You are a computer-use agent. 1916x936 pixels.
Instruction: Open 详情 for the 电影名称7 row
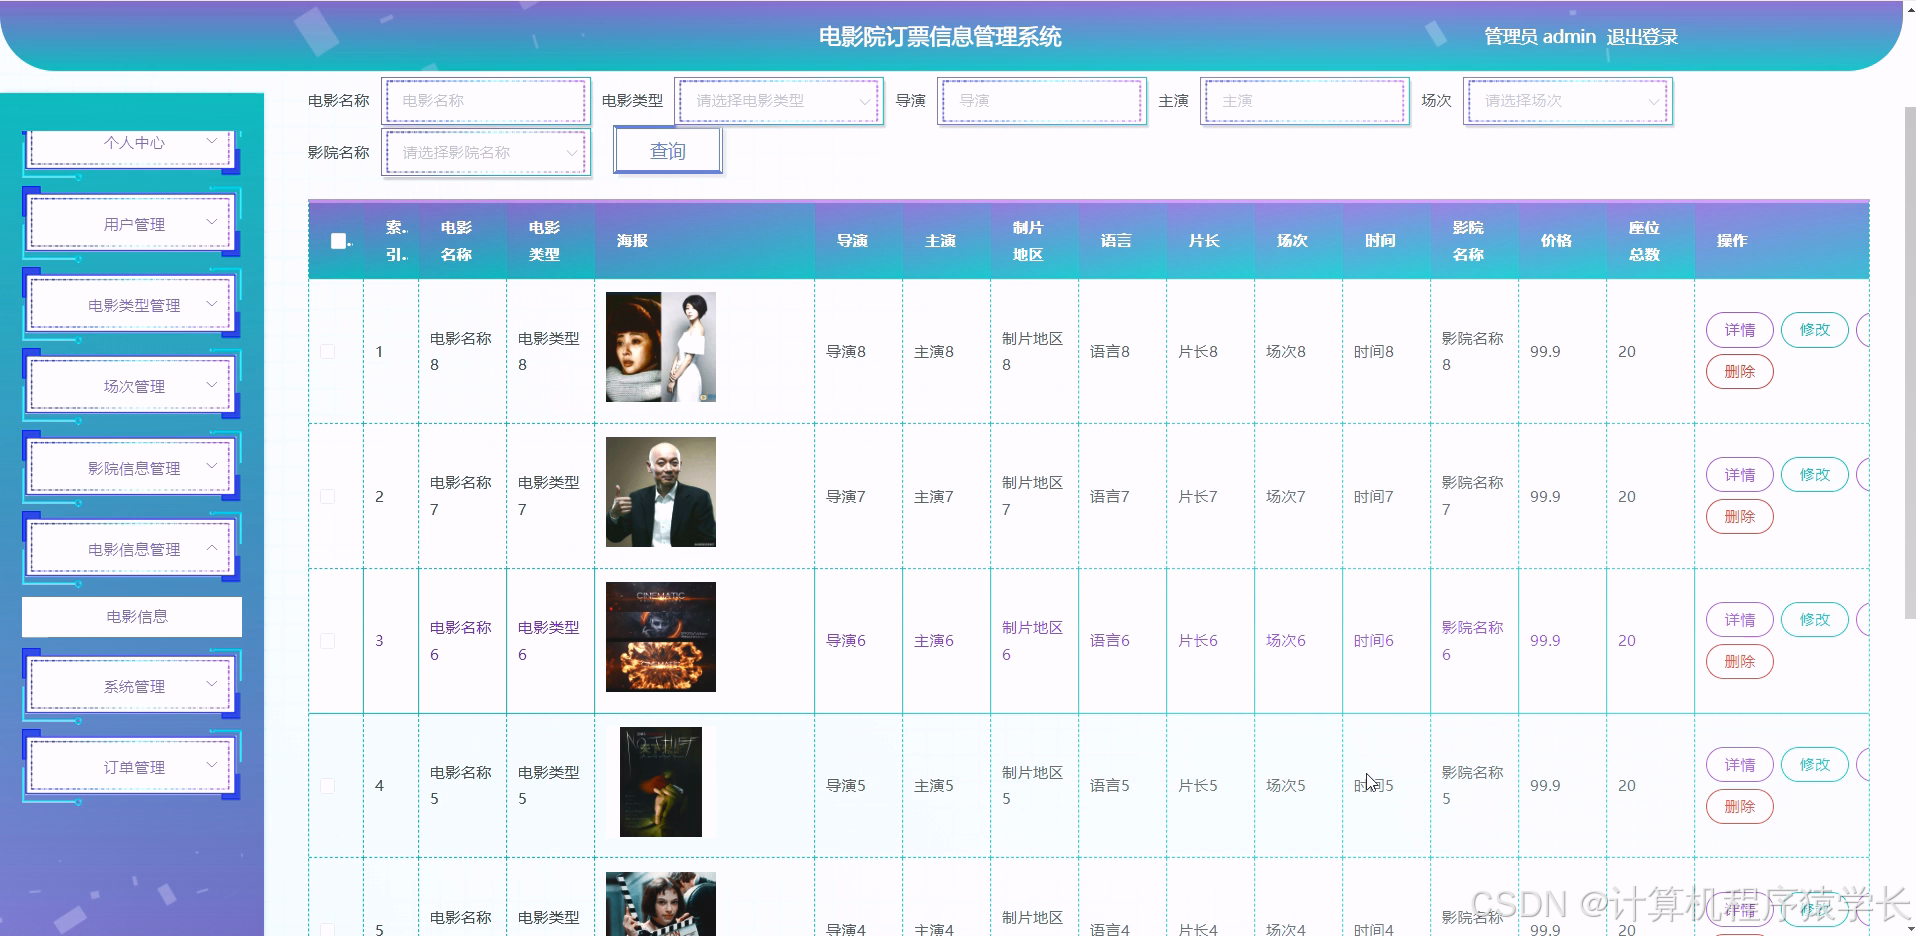pos(1739,475)
